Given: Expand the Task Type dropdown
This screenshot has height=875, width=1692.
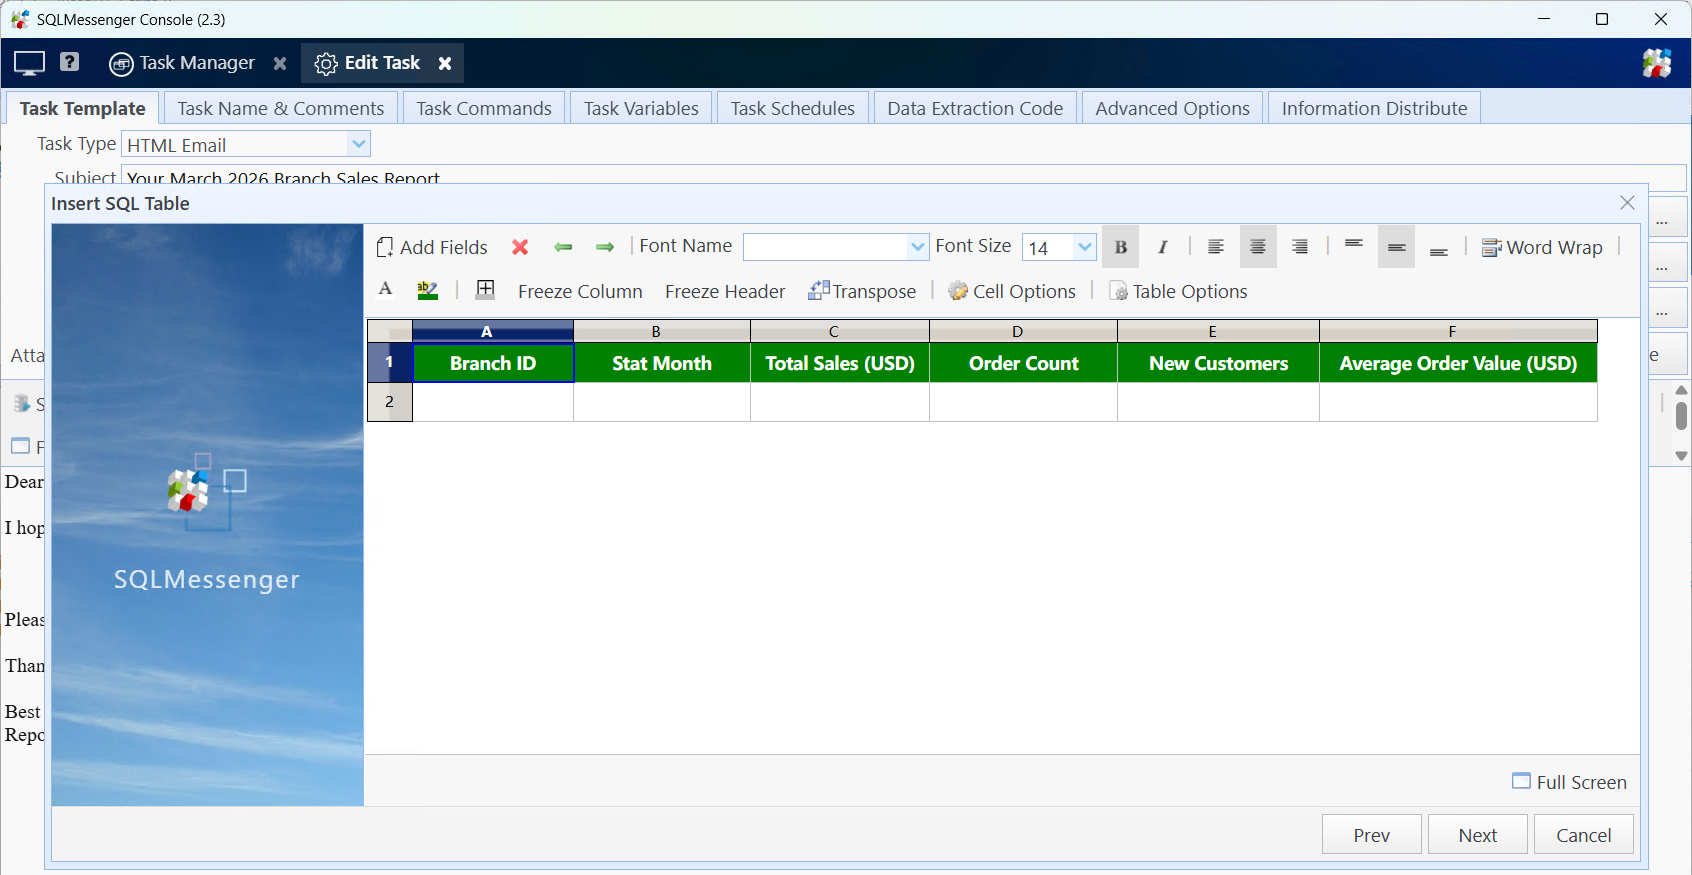Looking at the screenshot, I should [359, 144].
